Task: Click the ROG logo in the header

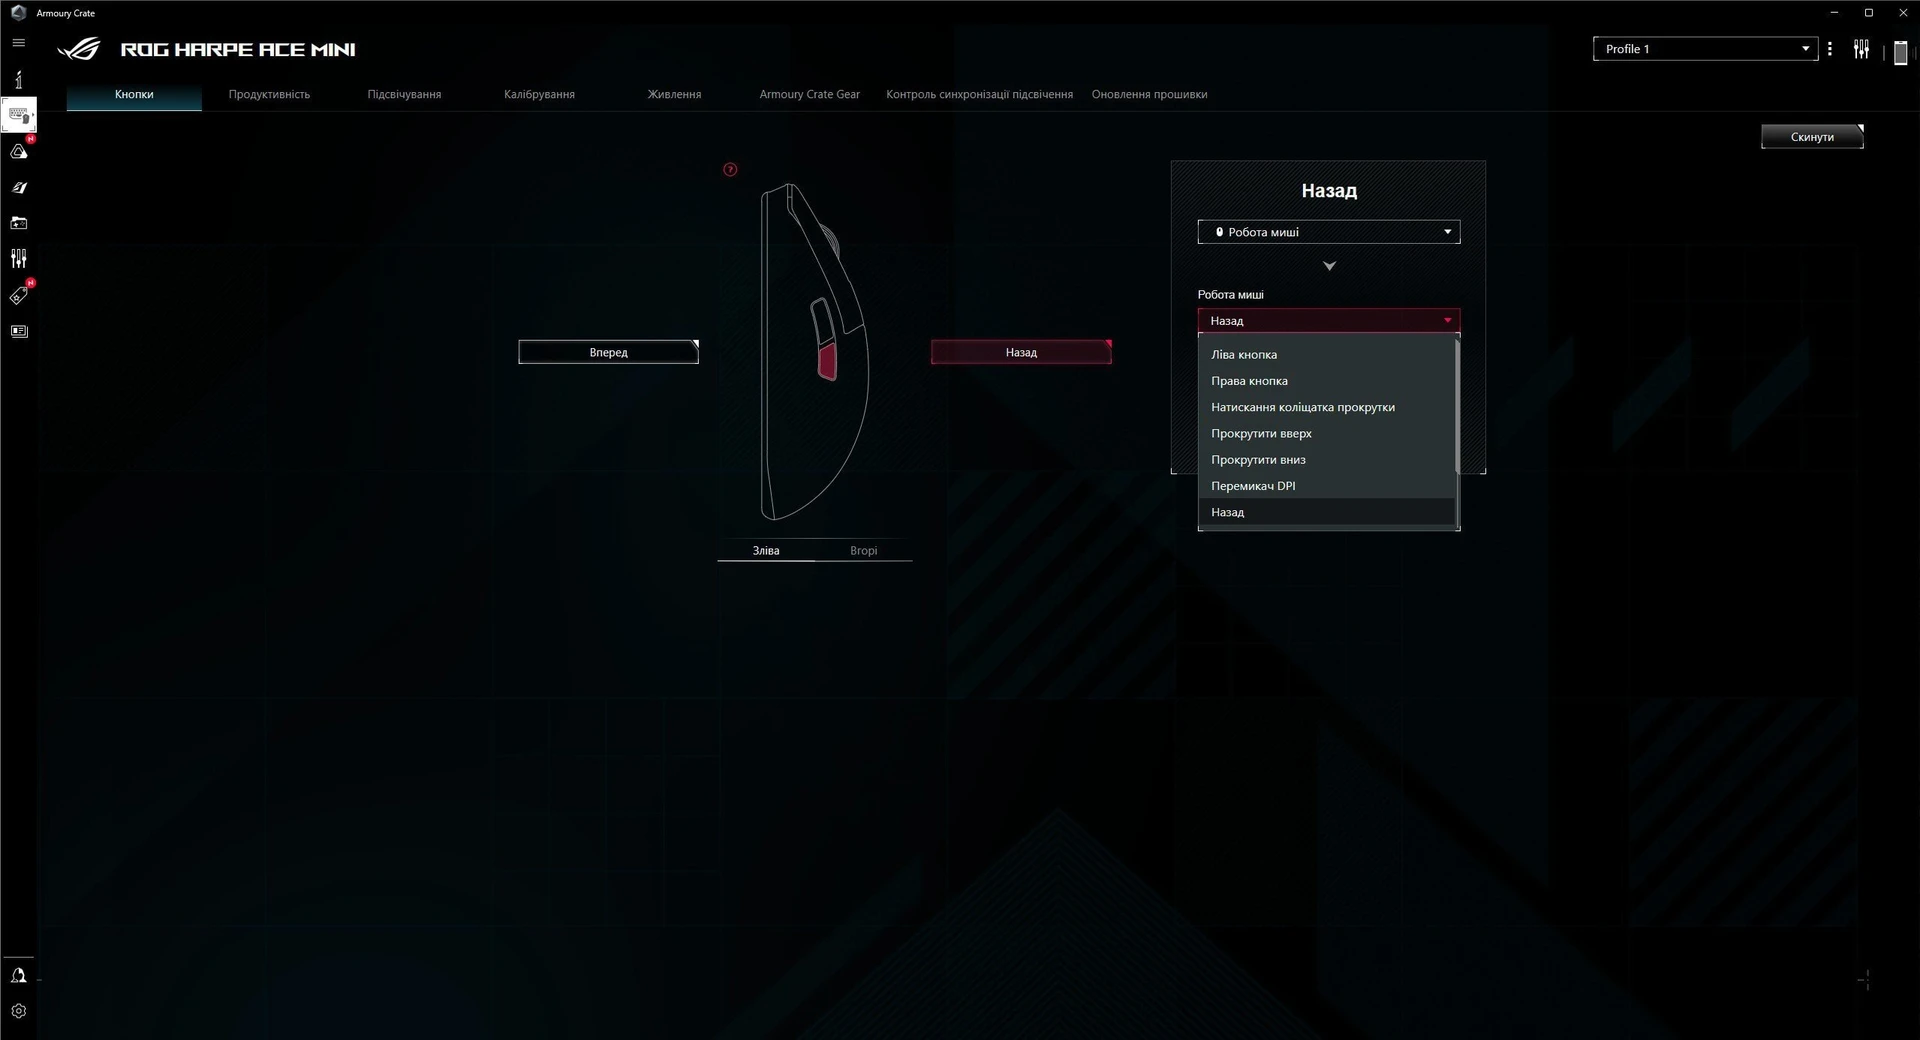Action: tap(79, 49)
